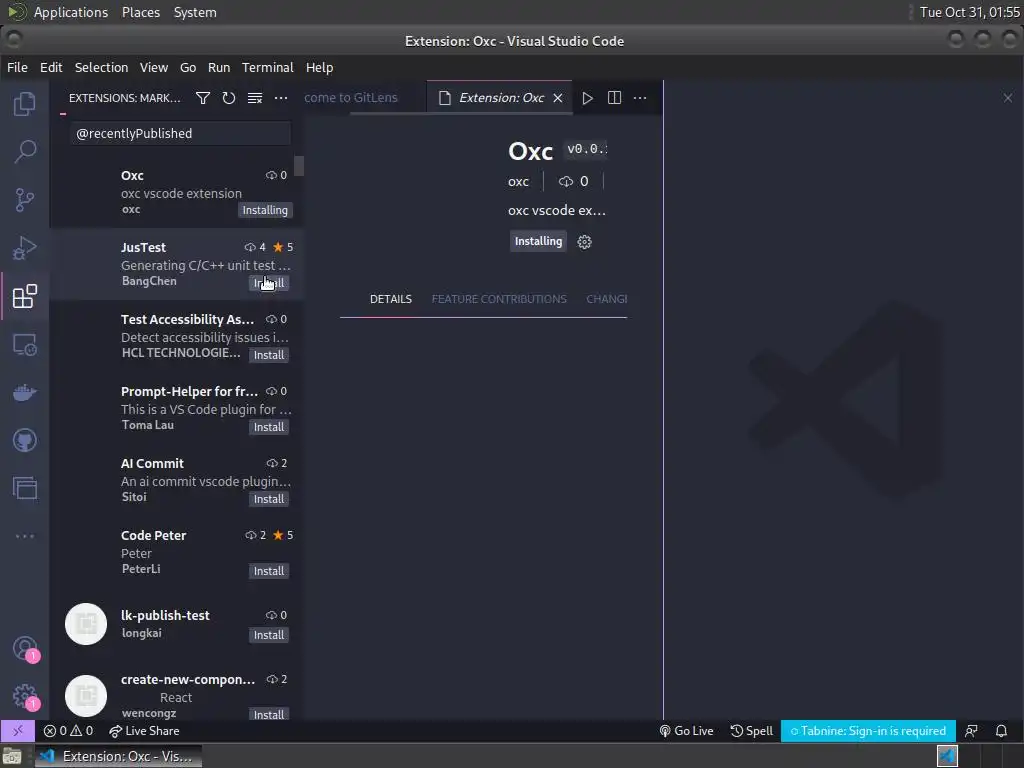This screenshot has width=1024, height=768.
Task: Open Manage gear icon in activity bar
Action: [25, 696]
